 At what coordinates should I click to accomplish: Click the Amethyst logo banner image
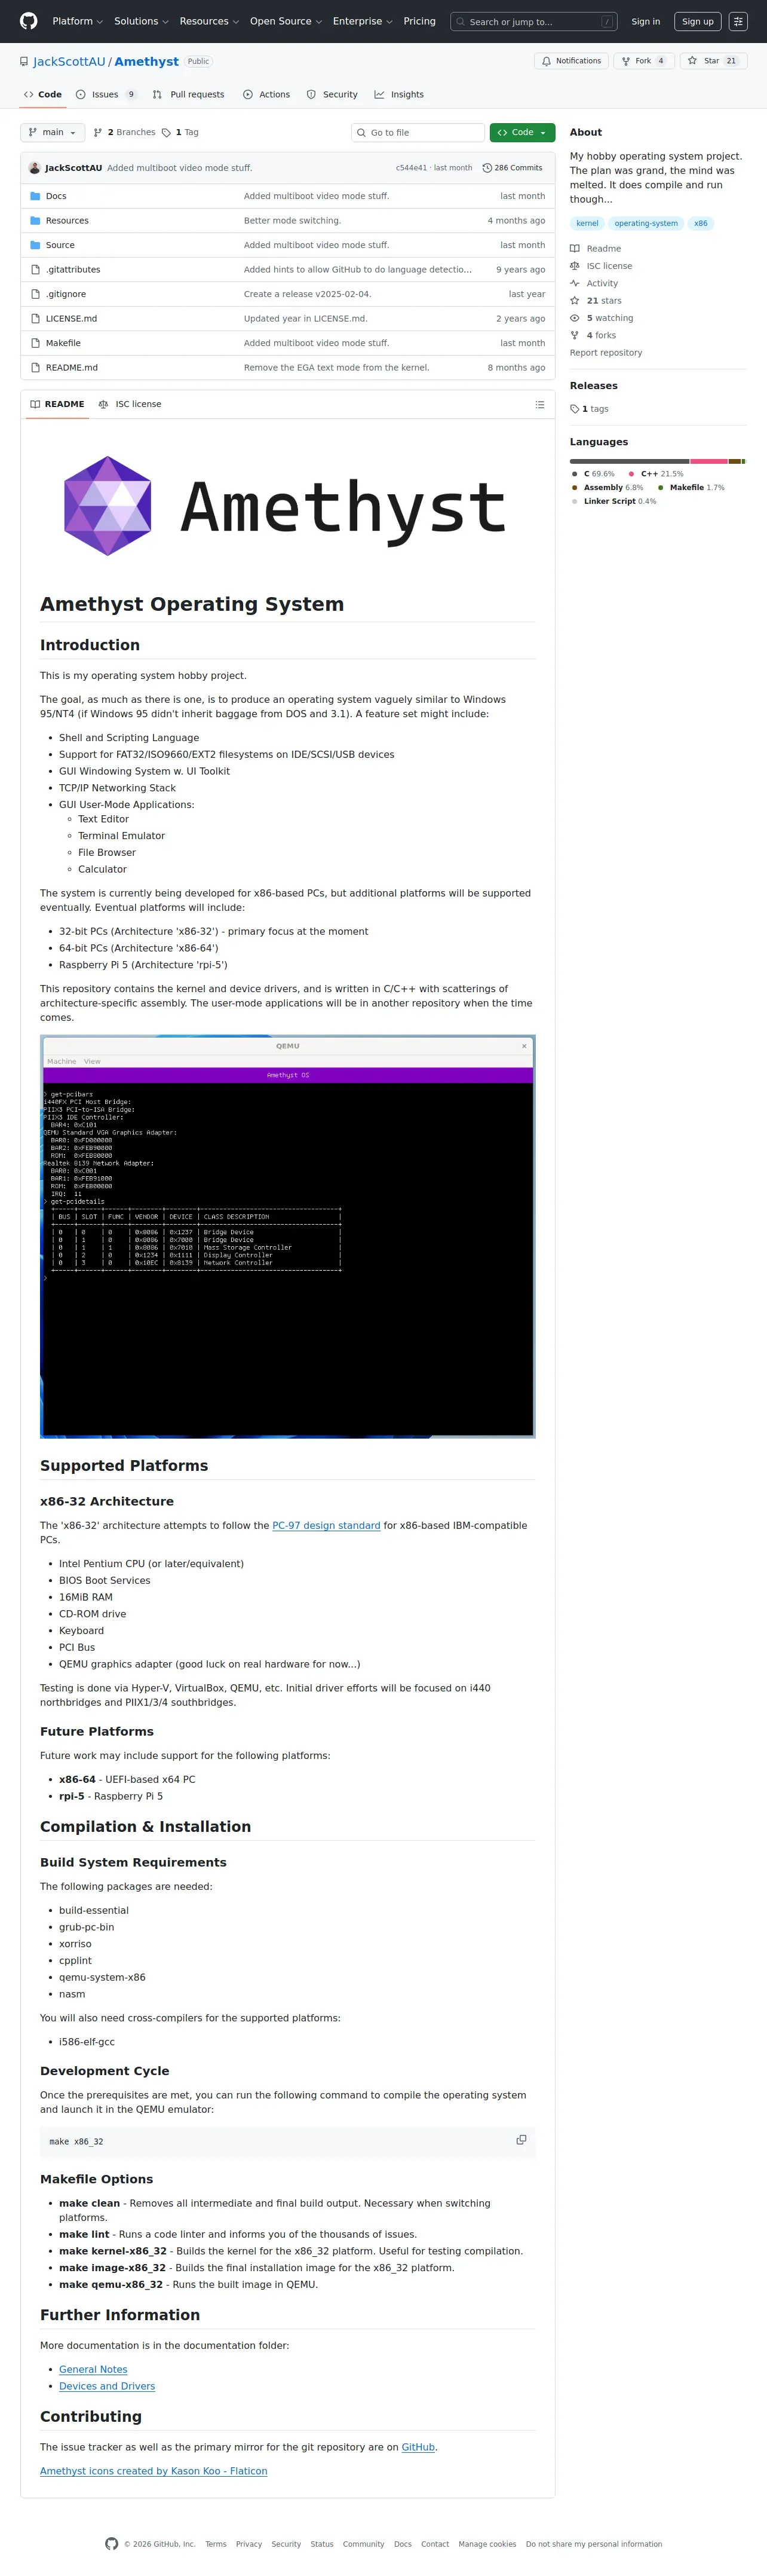point(288,506)
